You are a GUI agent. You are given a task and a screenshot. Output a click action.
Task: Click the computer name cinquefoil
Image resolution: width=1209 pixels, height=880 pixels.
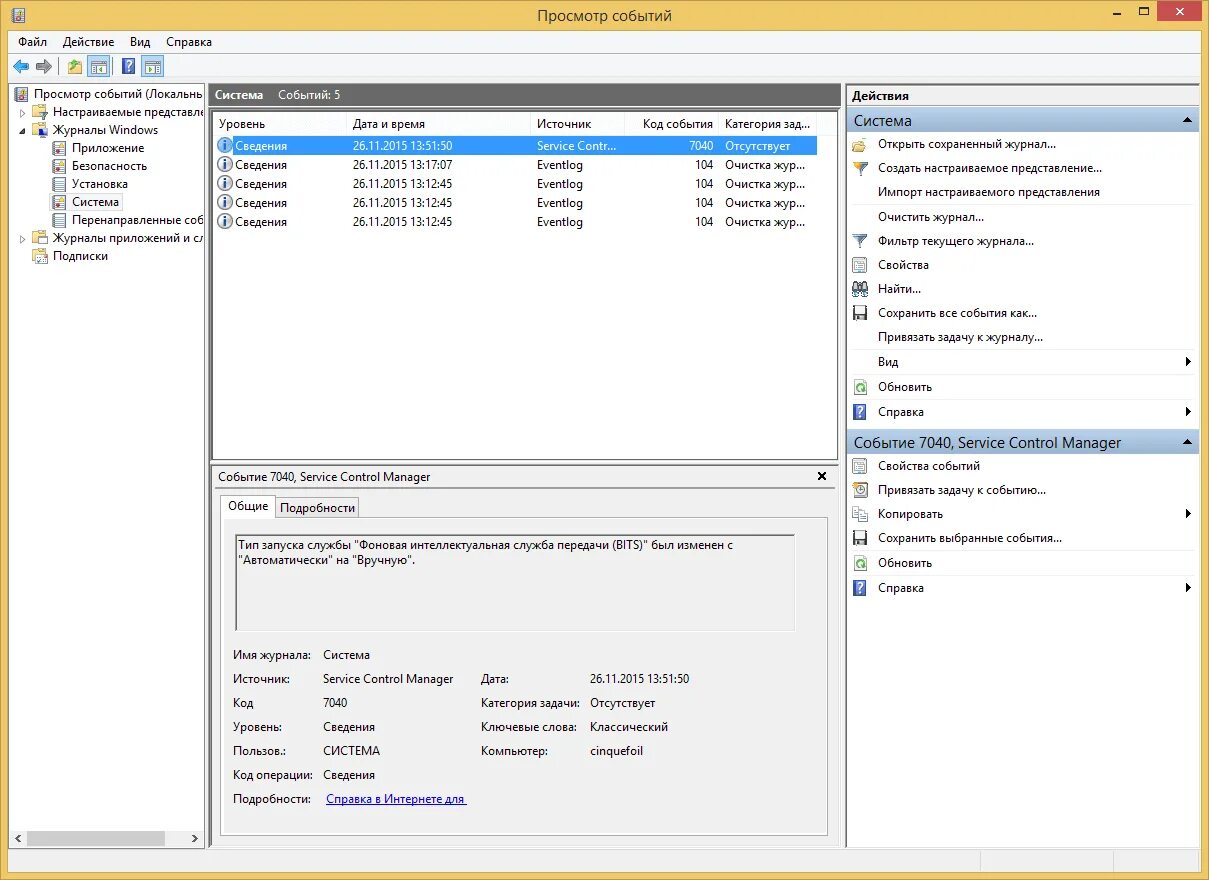tap(616, 751)
